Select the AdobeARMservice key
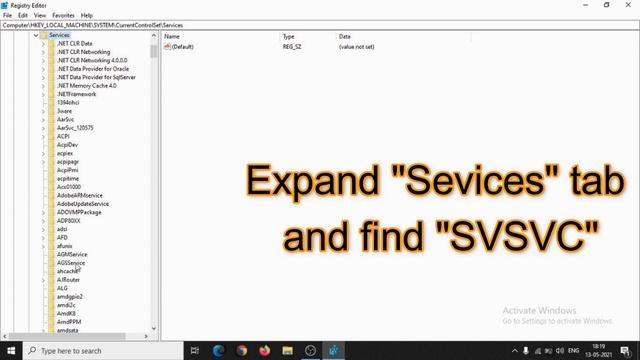The image size is (640, 360). [80, 196]
